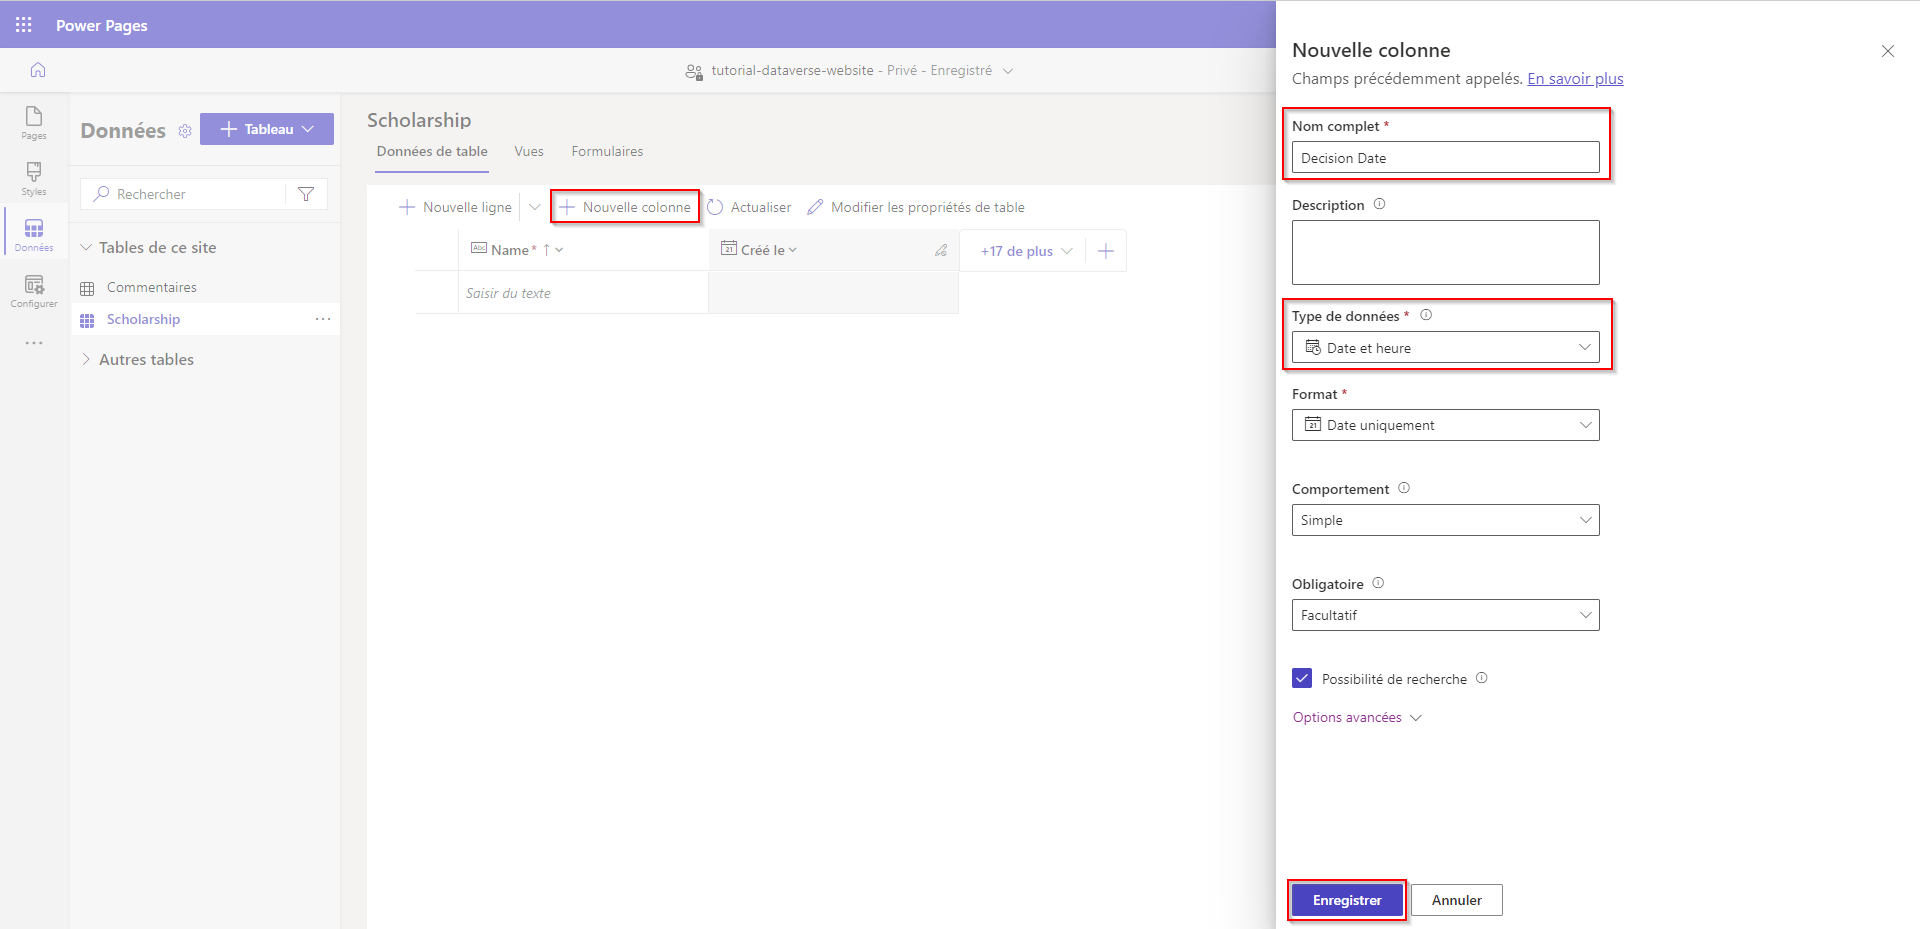This screenshot has width=1920, height=929.
Task: Click the filter funnel icon beside search
Action: [306, 194]
